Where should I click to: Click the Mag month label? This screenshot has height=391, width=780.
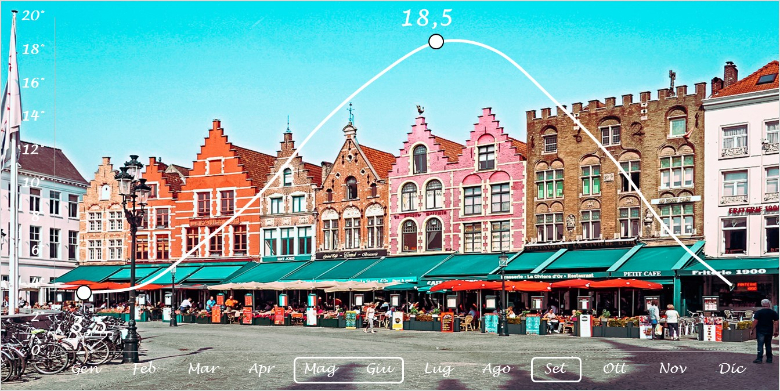[321, 370]
